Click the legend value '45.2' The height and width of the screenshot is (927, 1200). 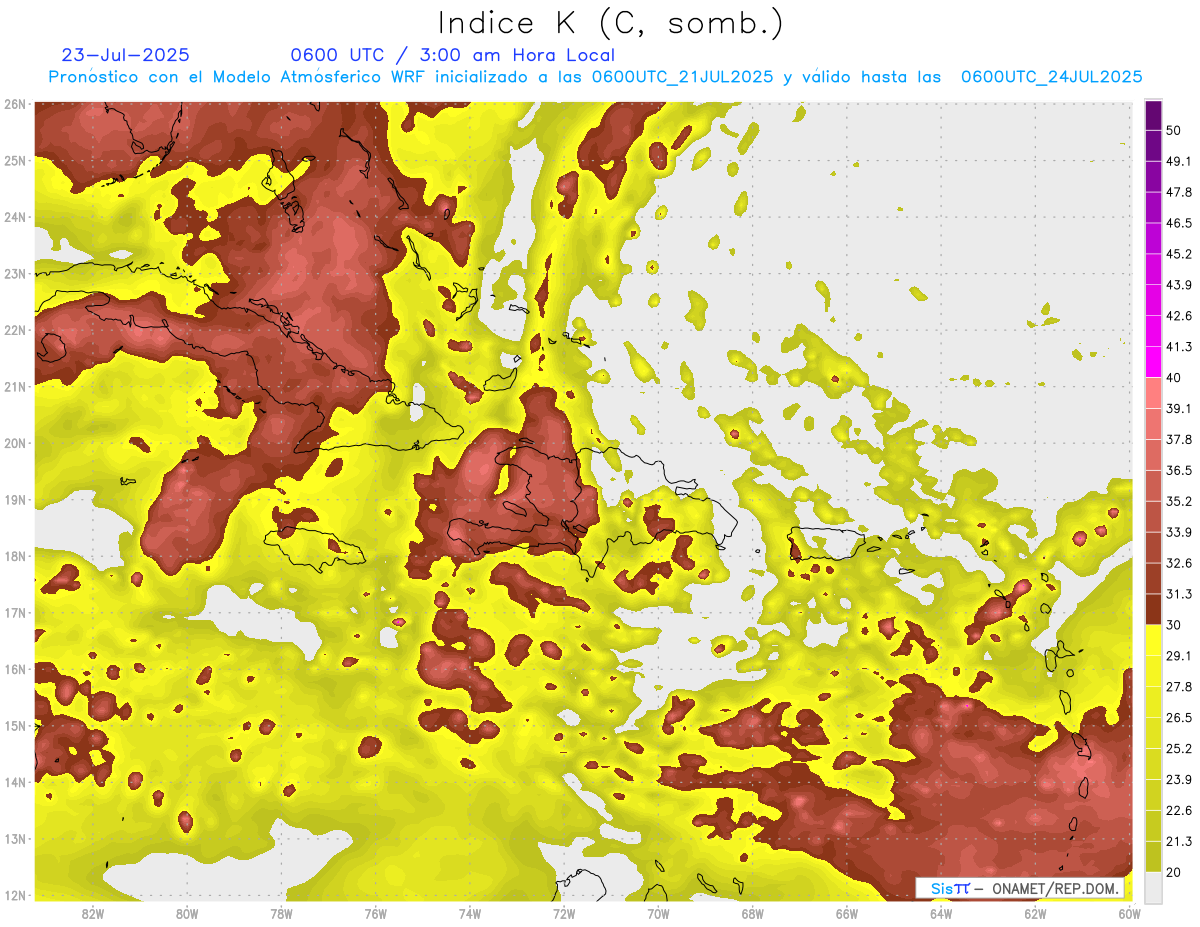click(1179, 254)
